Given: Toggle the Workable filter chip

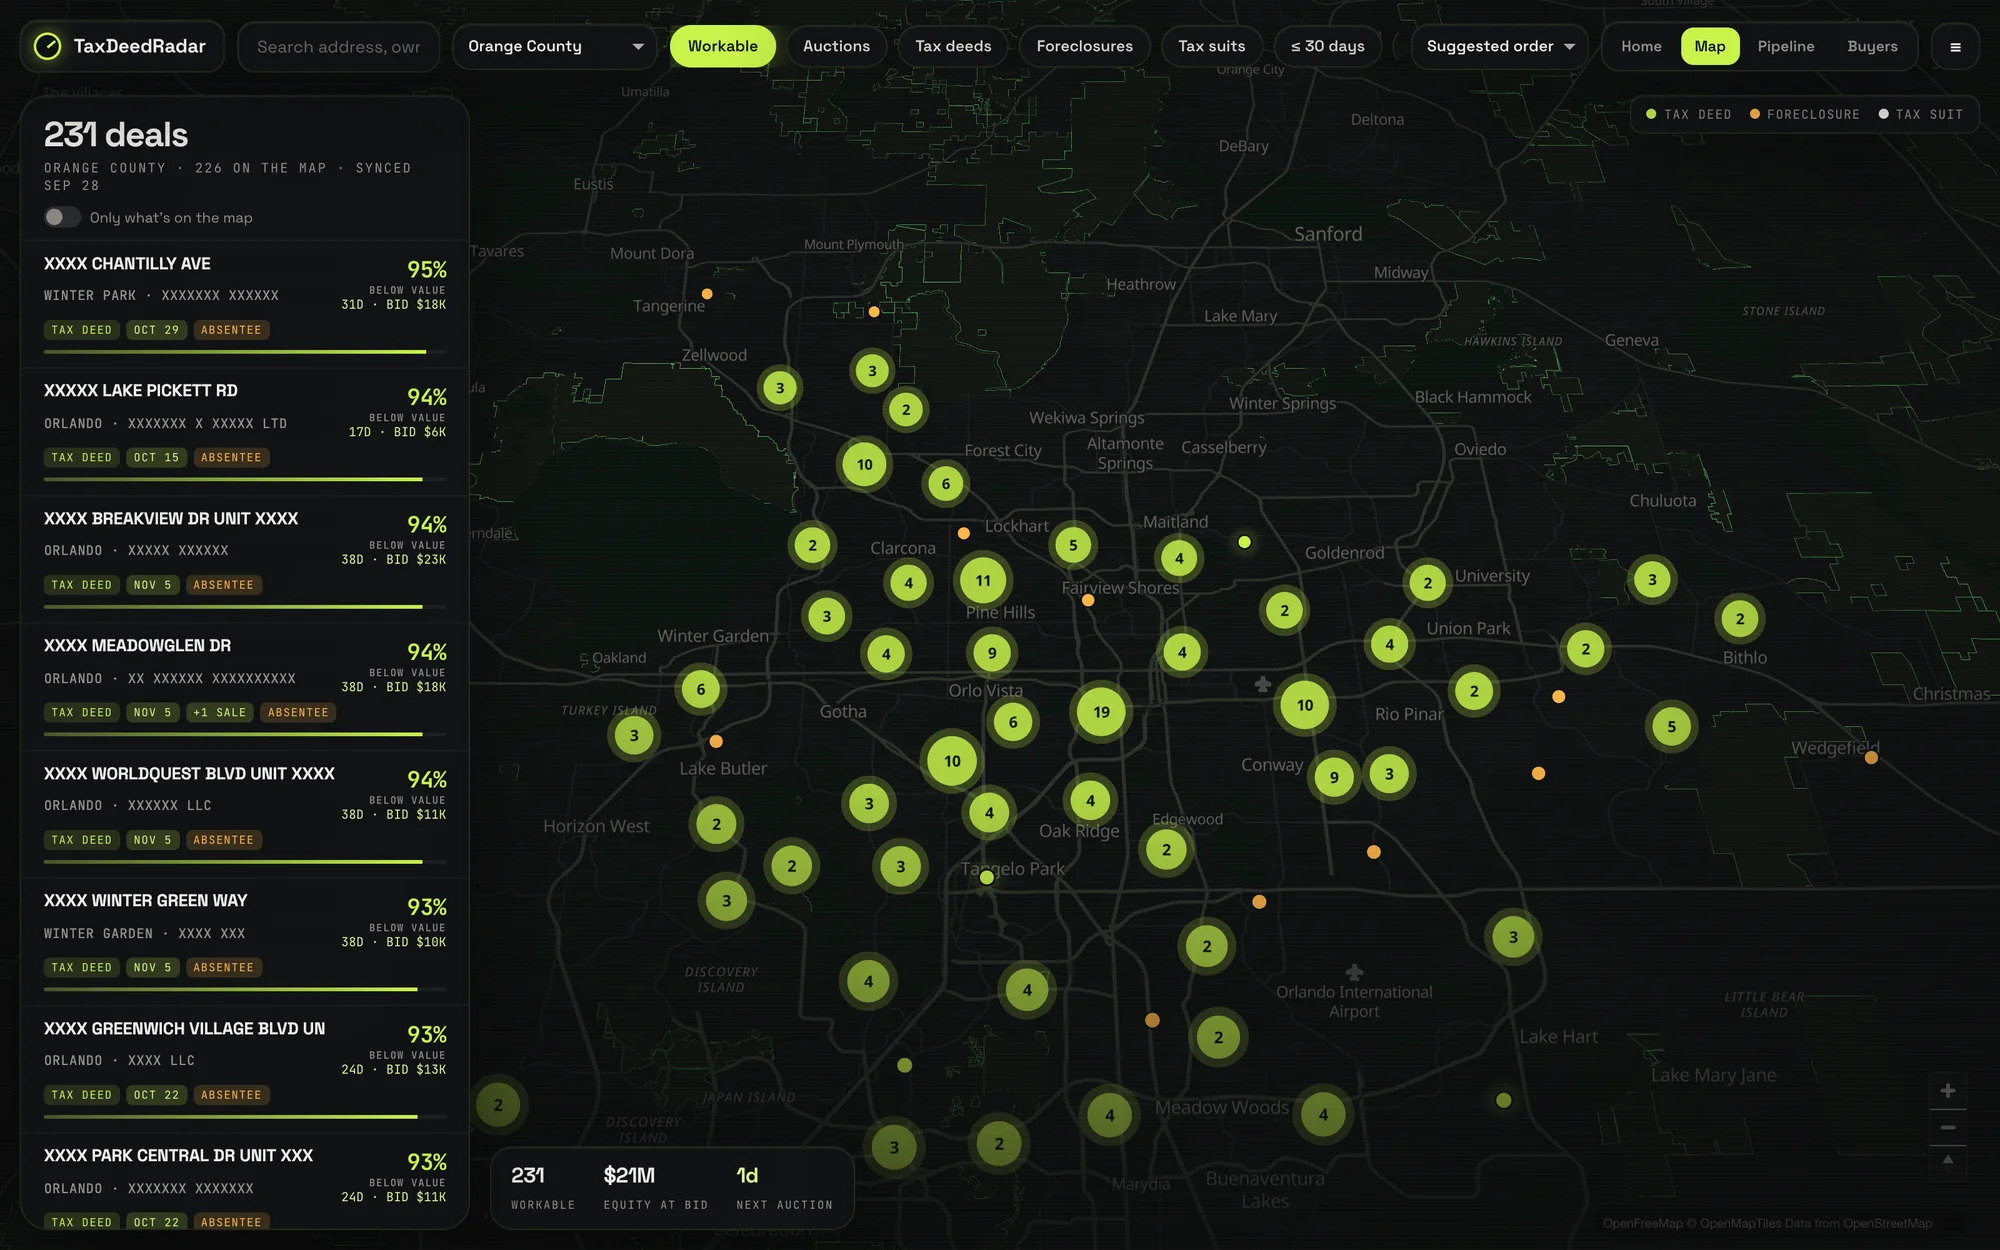Looking at the screenshot, I should pos(722,46).
